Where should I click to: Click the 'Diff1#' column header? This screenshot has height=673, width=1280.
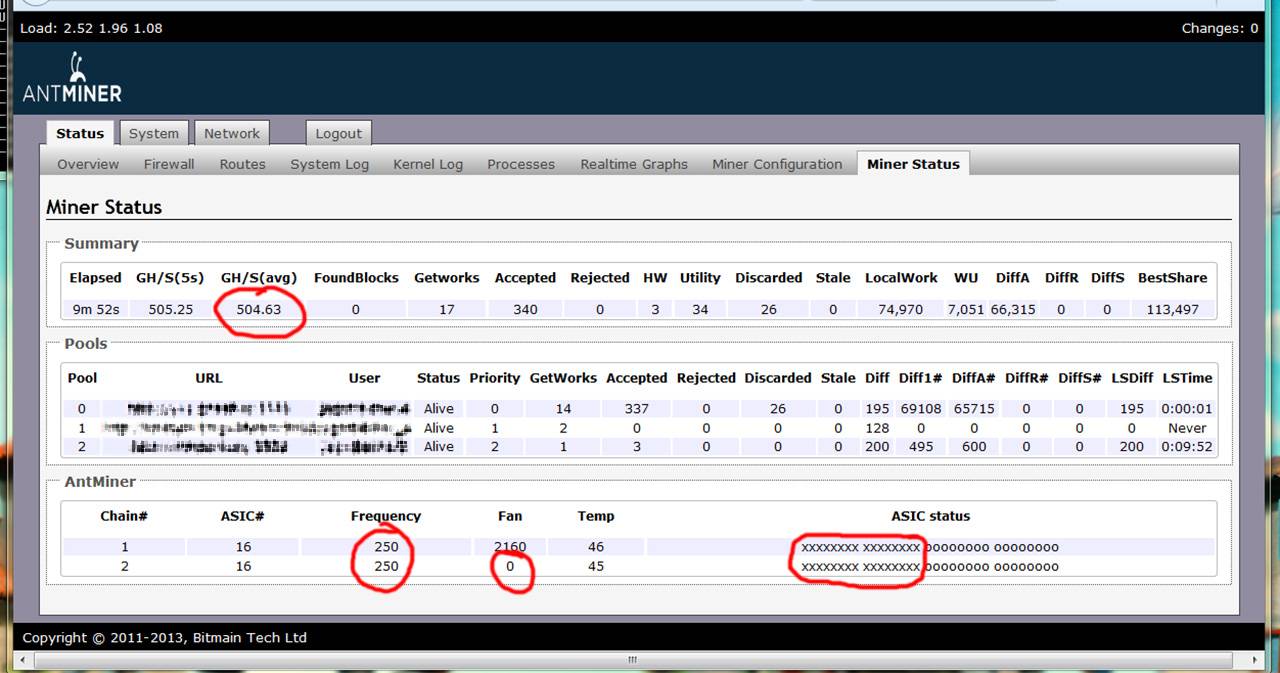tap(920, 378)
